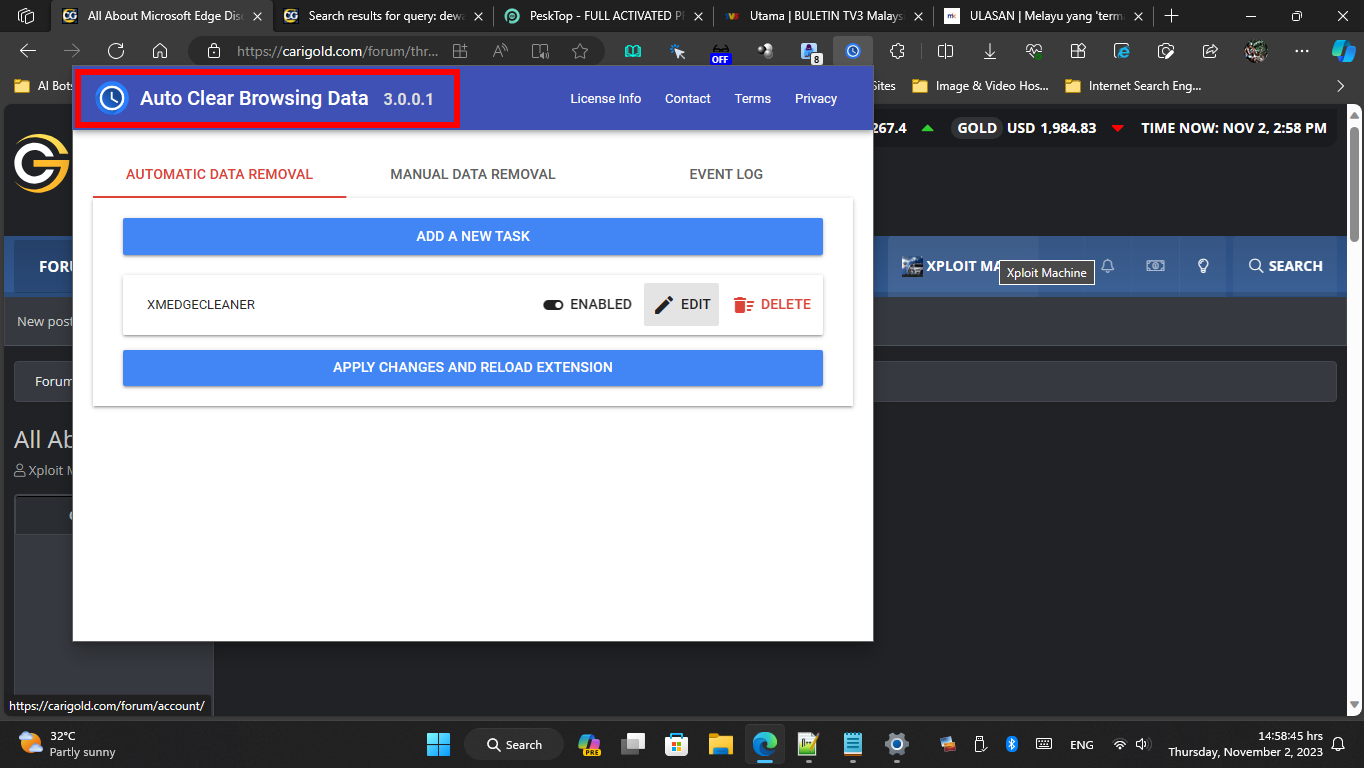Switch to the PeskTop browser tab
Screen dimensions: 1364x768
click(603, 16)
